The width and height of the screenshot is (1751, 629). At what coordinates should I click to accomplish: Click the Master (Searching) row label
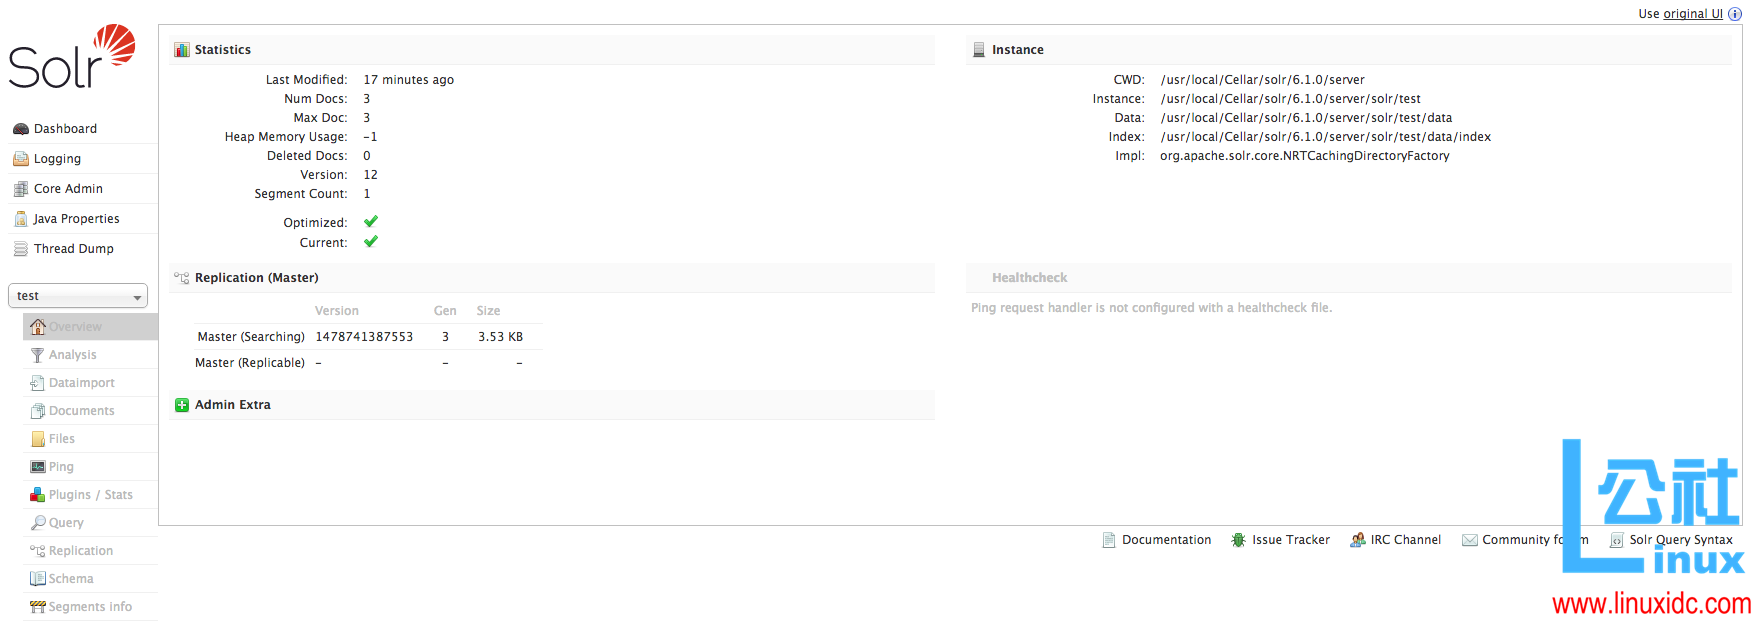coord(251,337)
